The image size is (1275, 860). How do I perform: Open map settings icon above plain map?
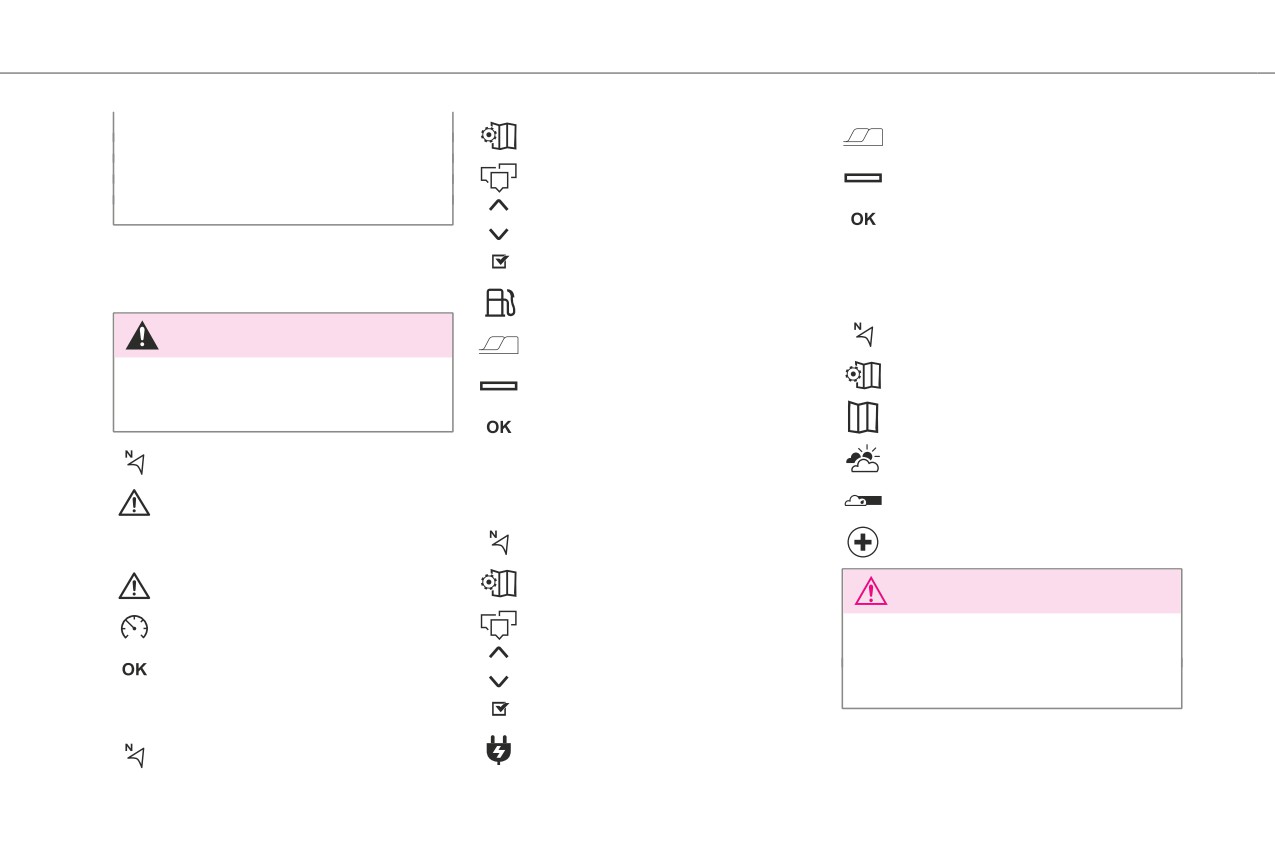click(863, 376)
